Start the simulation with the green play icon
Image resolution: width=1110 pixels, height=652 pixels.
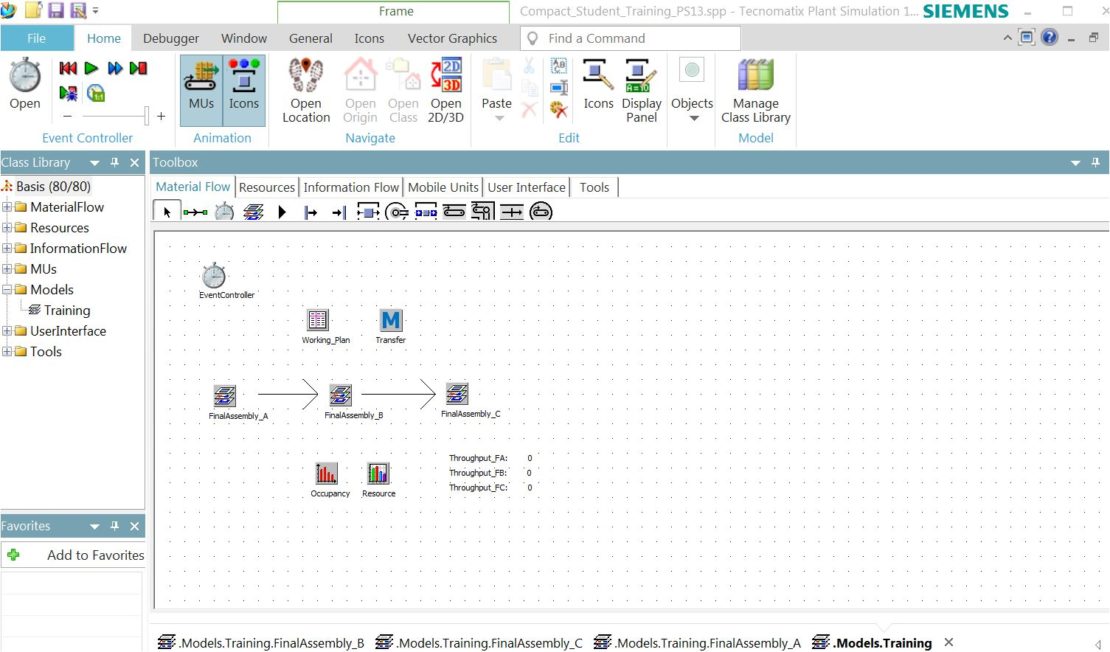coord(92,69)
